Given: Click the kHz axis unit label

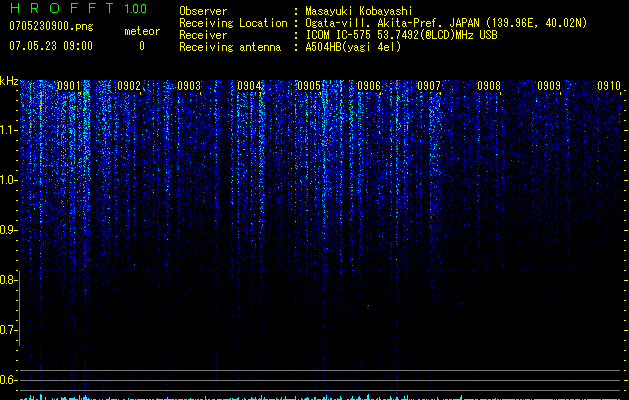Looking at the screenshot, I should pyautogui.click(x=9, y=82).
